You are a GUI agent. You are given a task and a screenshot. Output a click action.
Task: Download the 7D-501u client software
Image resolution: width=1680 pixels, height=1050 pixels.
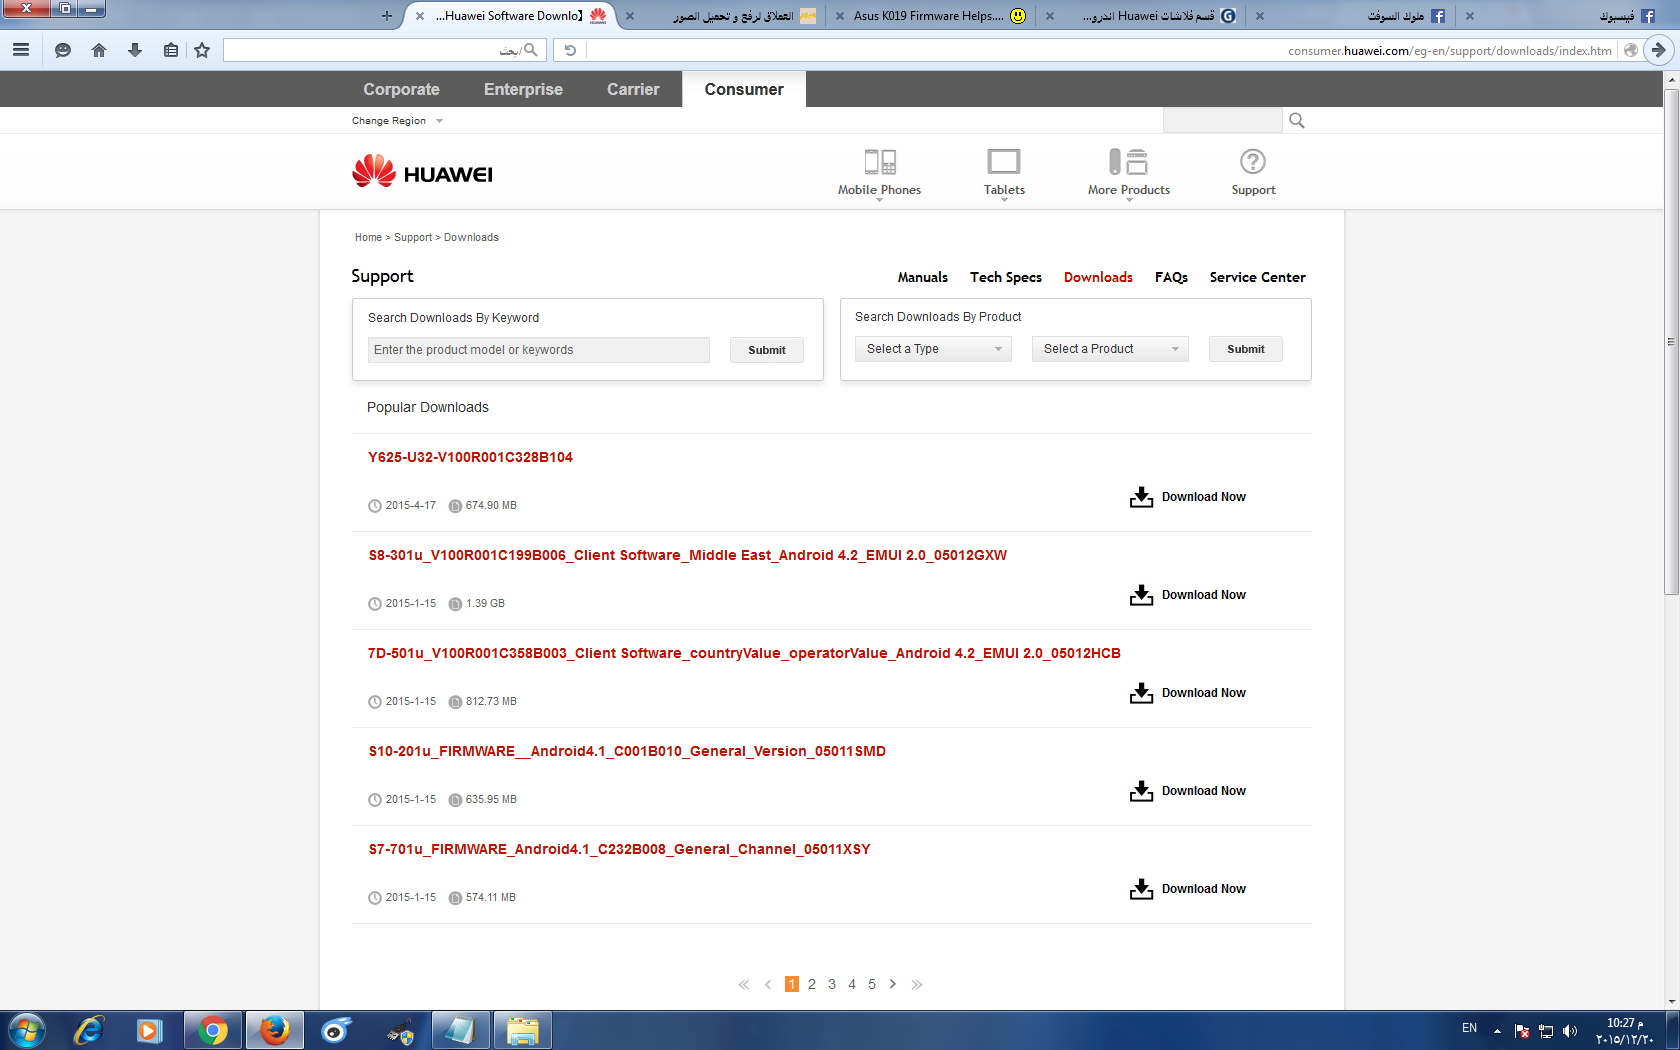pyautogui.click(x=1188, y=693)
